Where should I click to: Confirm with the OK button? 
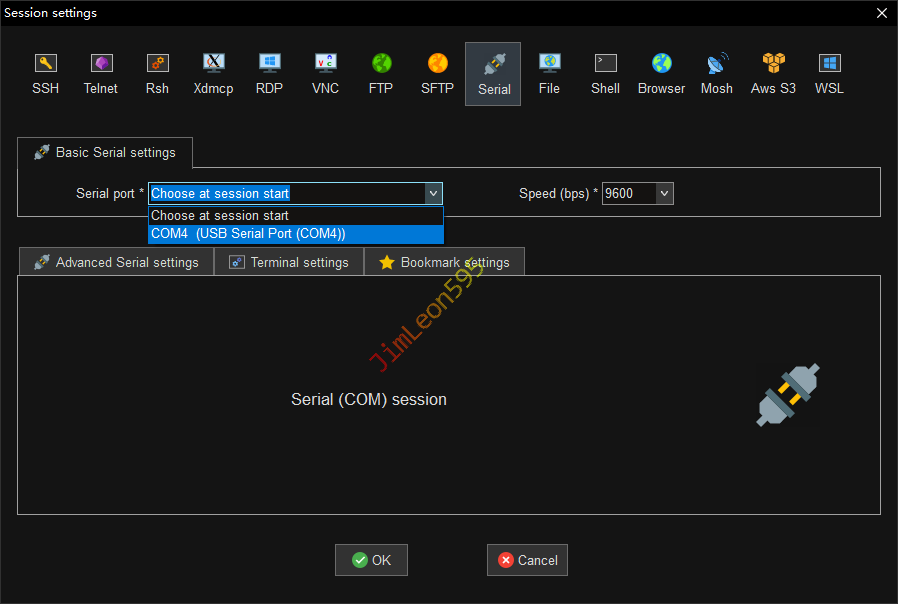tap(371, 560)
